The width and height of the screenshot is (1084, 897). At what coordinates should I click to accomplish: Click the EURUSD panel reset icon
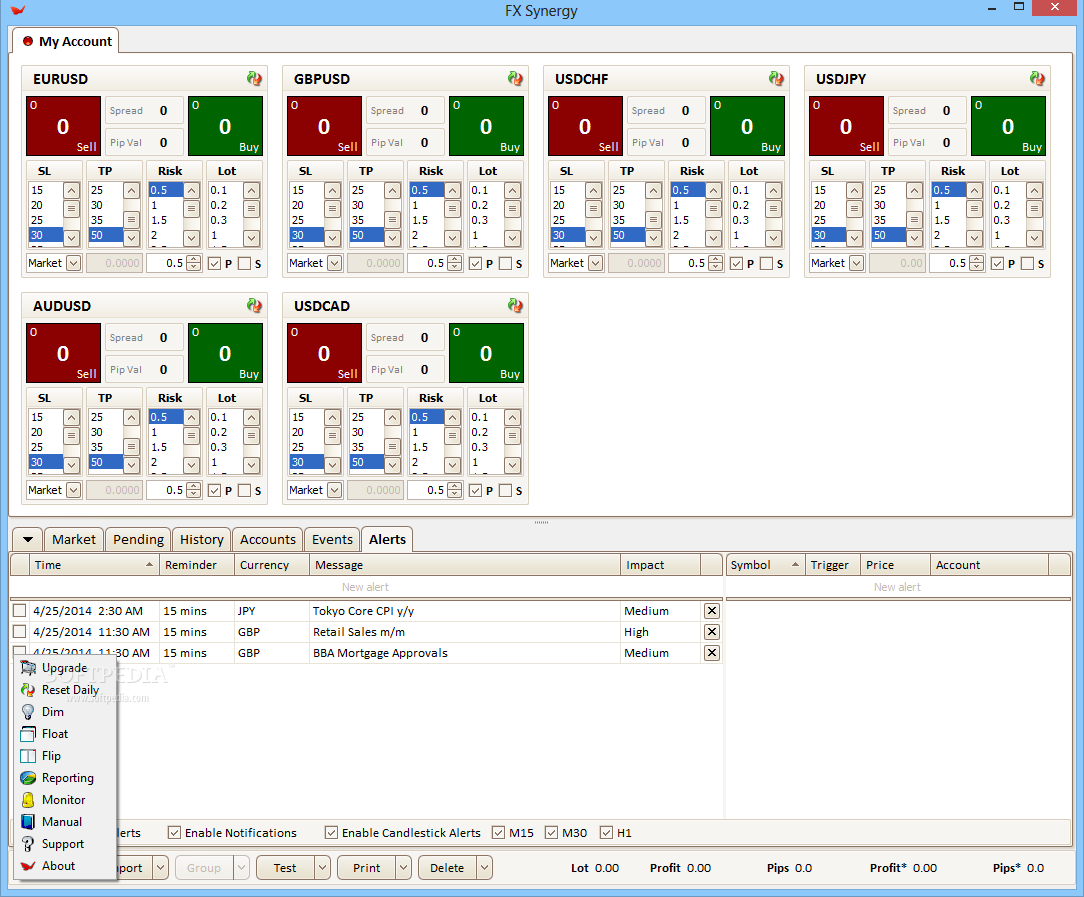(x=254, y=79)
